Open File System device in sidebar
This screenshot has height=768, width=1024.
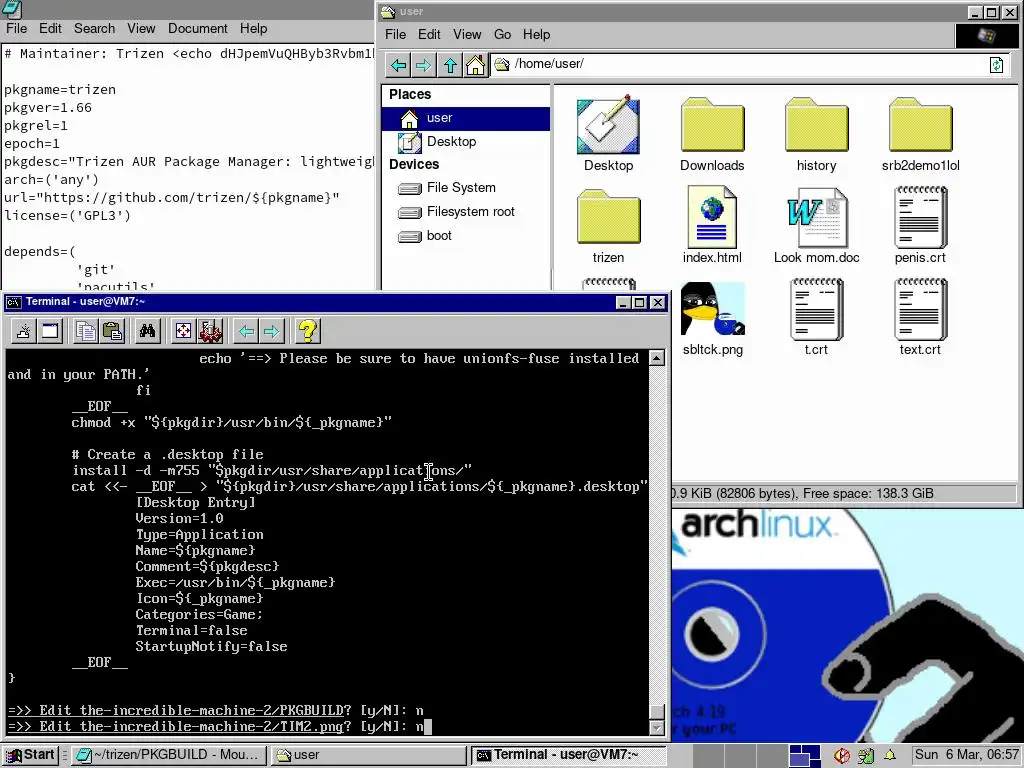tap(466, 188)
